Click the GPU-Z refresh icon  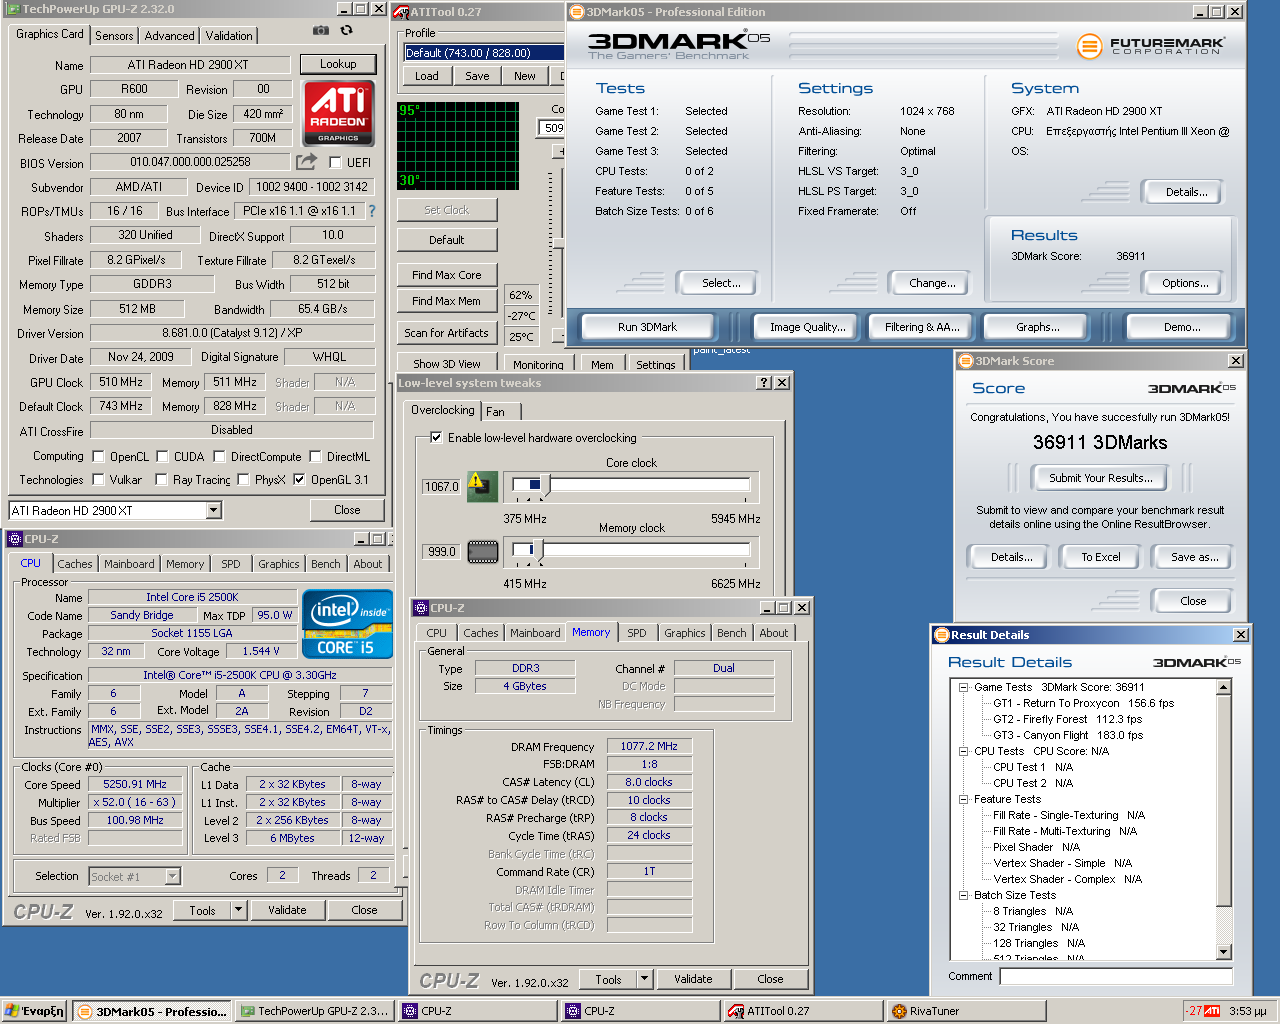[x=346, y=31]
